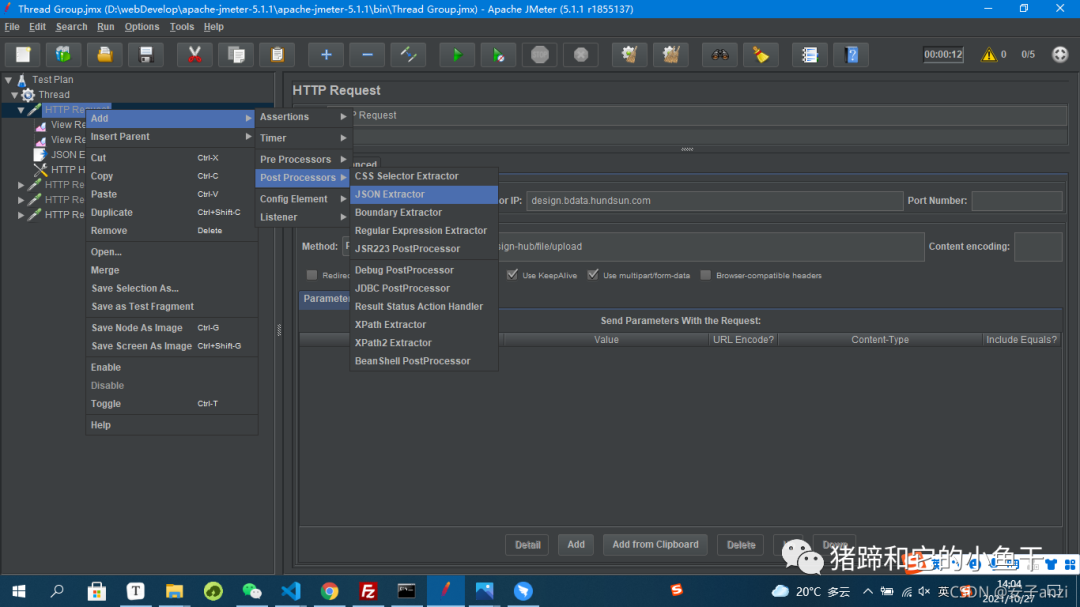Expand the Insert Parent submenu
This screenshot has width=1080, height=607.
(x=171, y=136)
